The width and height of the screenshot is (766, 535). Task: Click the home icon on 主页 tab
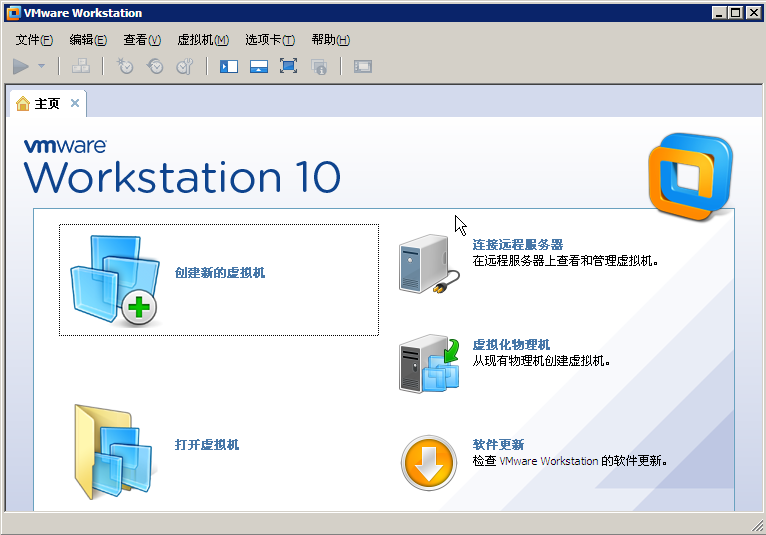pos(22,103)
